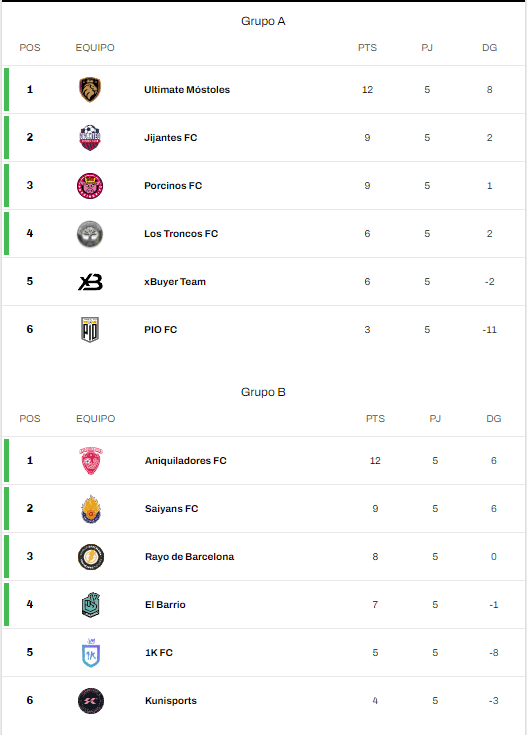Click the Ultimate Móstoles lion crest logo
The height and width of the screenshot is (735, 527).
[x=90, y=90]
